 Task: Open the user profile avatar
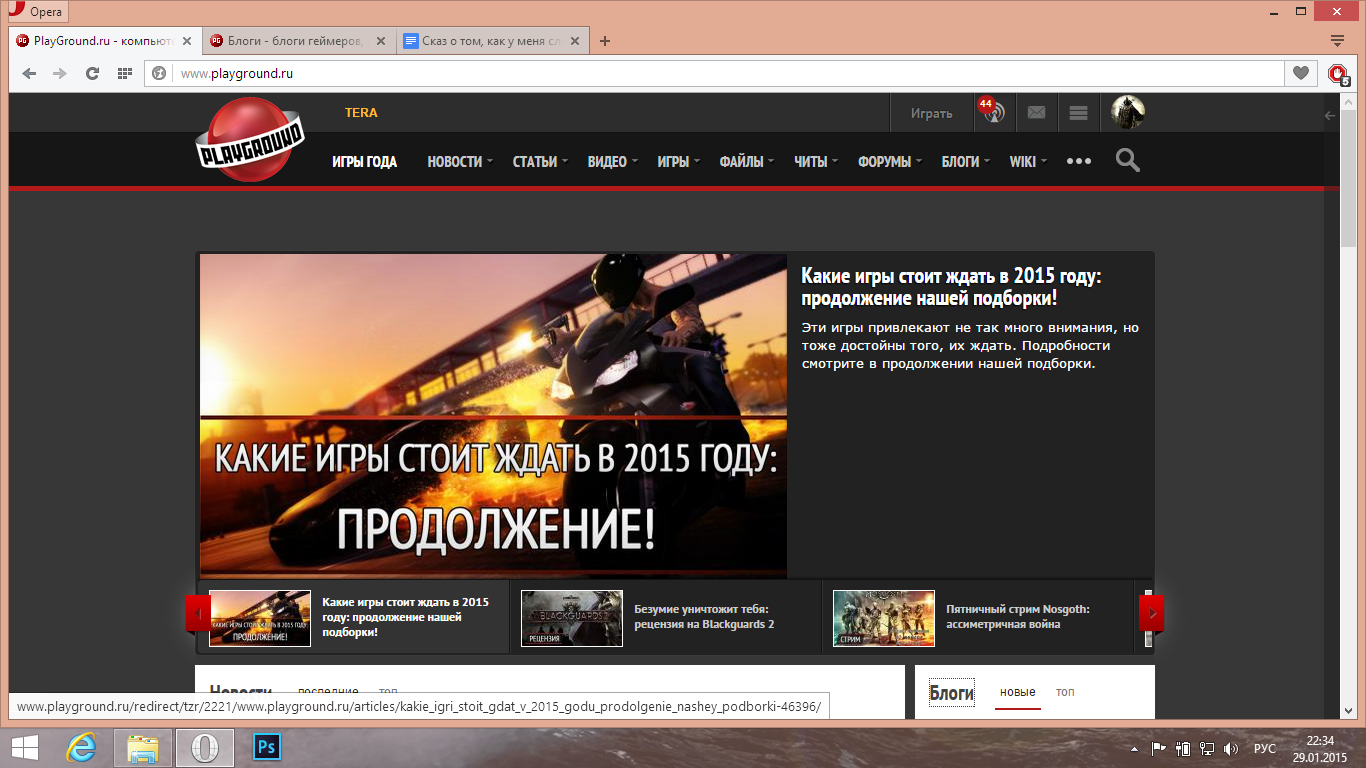point(1128,113)
